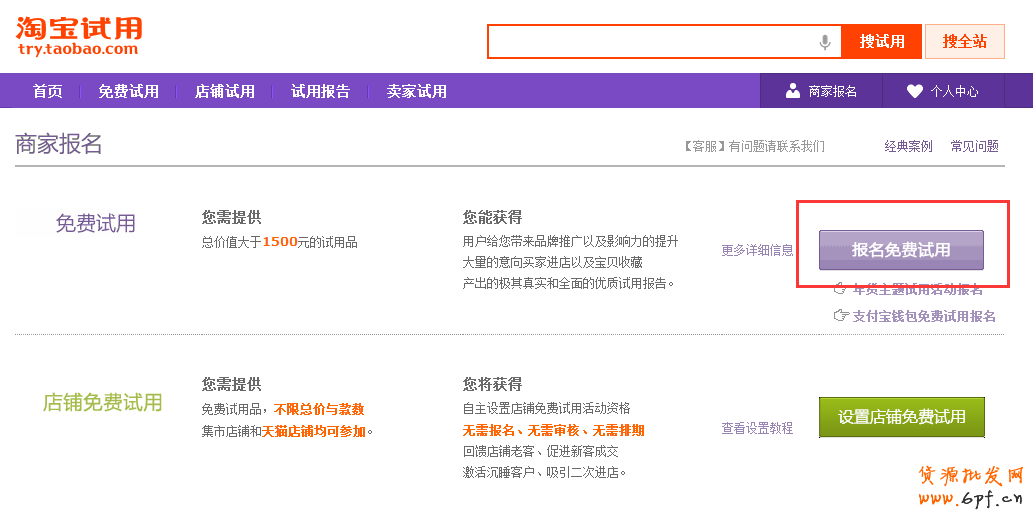Focus the search text field
The height and width of the screenshot is (520, 1033).
650,42
